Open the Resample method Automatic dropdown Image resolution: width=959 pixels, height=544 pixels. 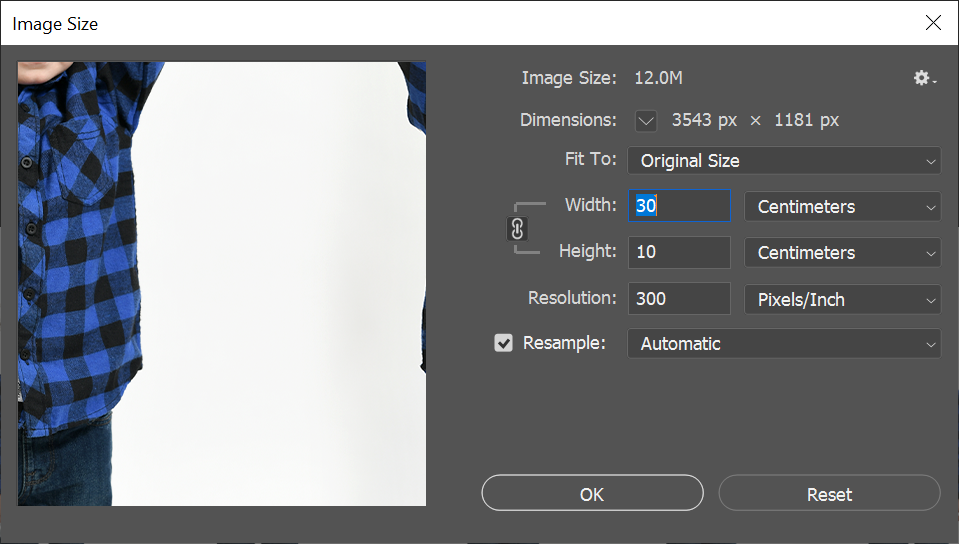click(783, 344)
